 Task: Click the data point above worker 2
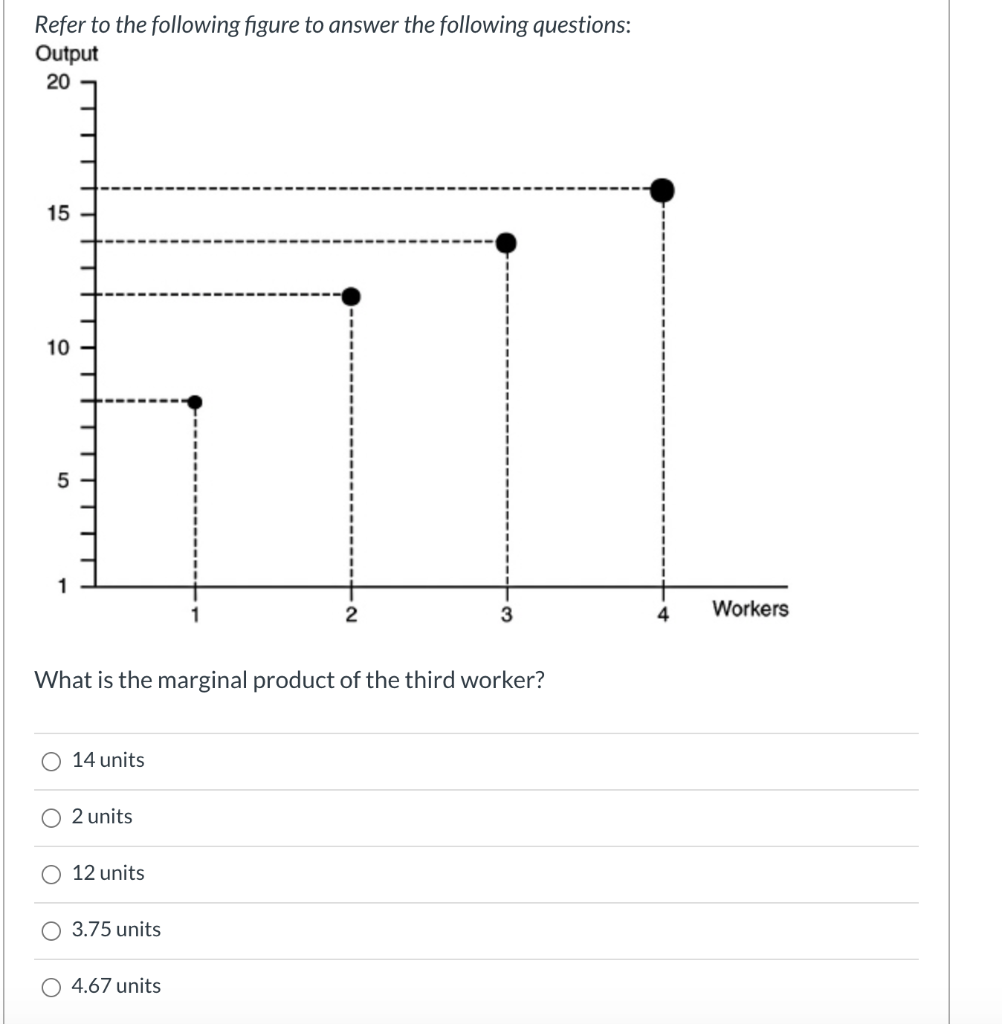pyautogui.click(x=351, y=295)
